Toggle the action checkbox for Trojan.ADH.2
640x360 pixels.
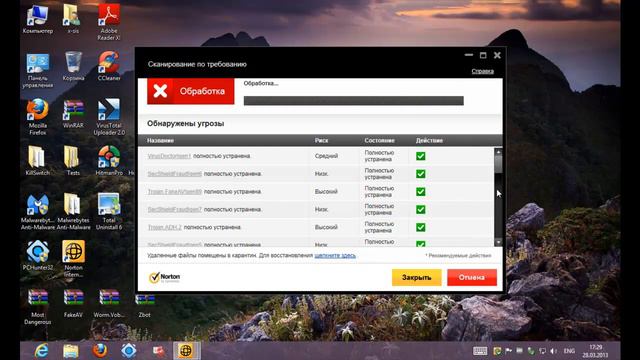pyautogui.click(x=420, y=227)
